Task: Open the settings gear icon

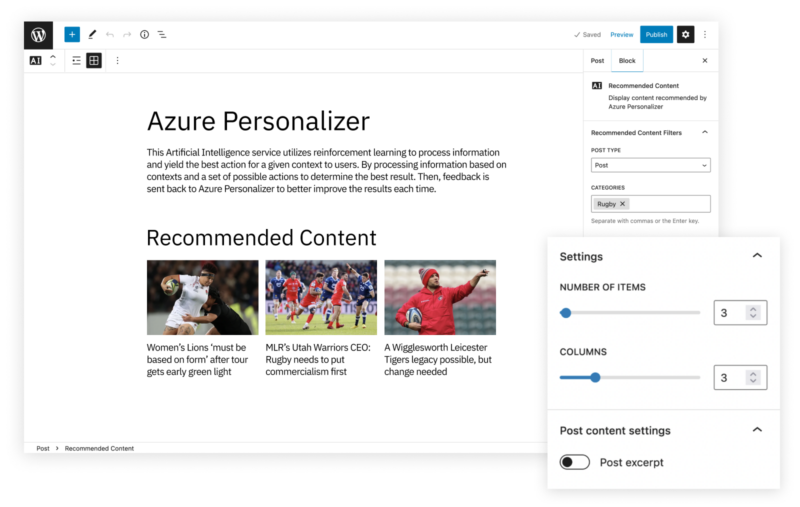Action: click(x=685, y=35)
